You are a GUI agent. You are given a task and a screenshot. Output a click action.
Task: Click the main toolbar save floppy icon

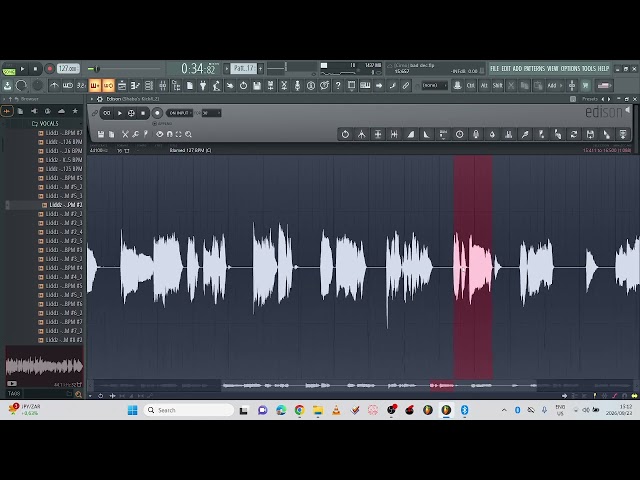pos(257,86)
